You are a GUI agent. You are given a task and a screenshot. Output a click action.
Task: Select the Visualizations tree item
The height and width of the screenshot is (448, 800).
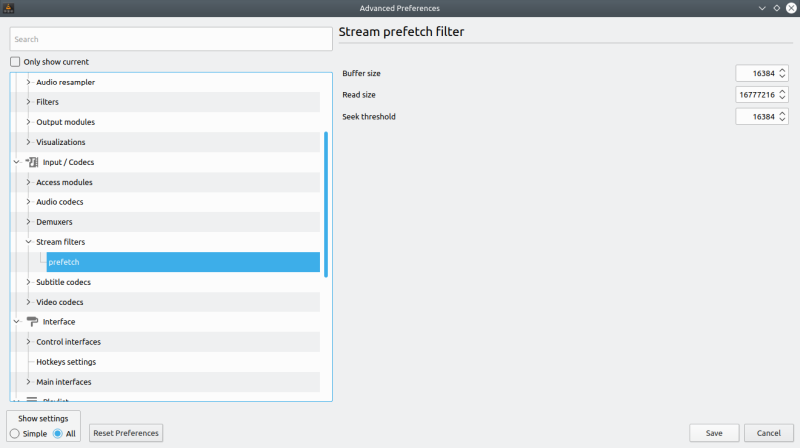[61, 142]
